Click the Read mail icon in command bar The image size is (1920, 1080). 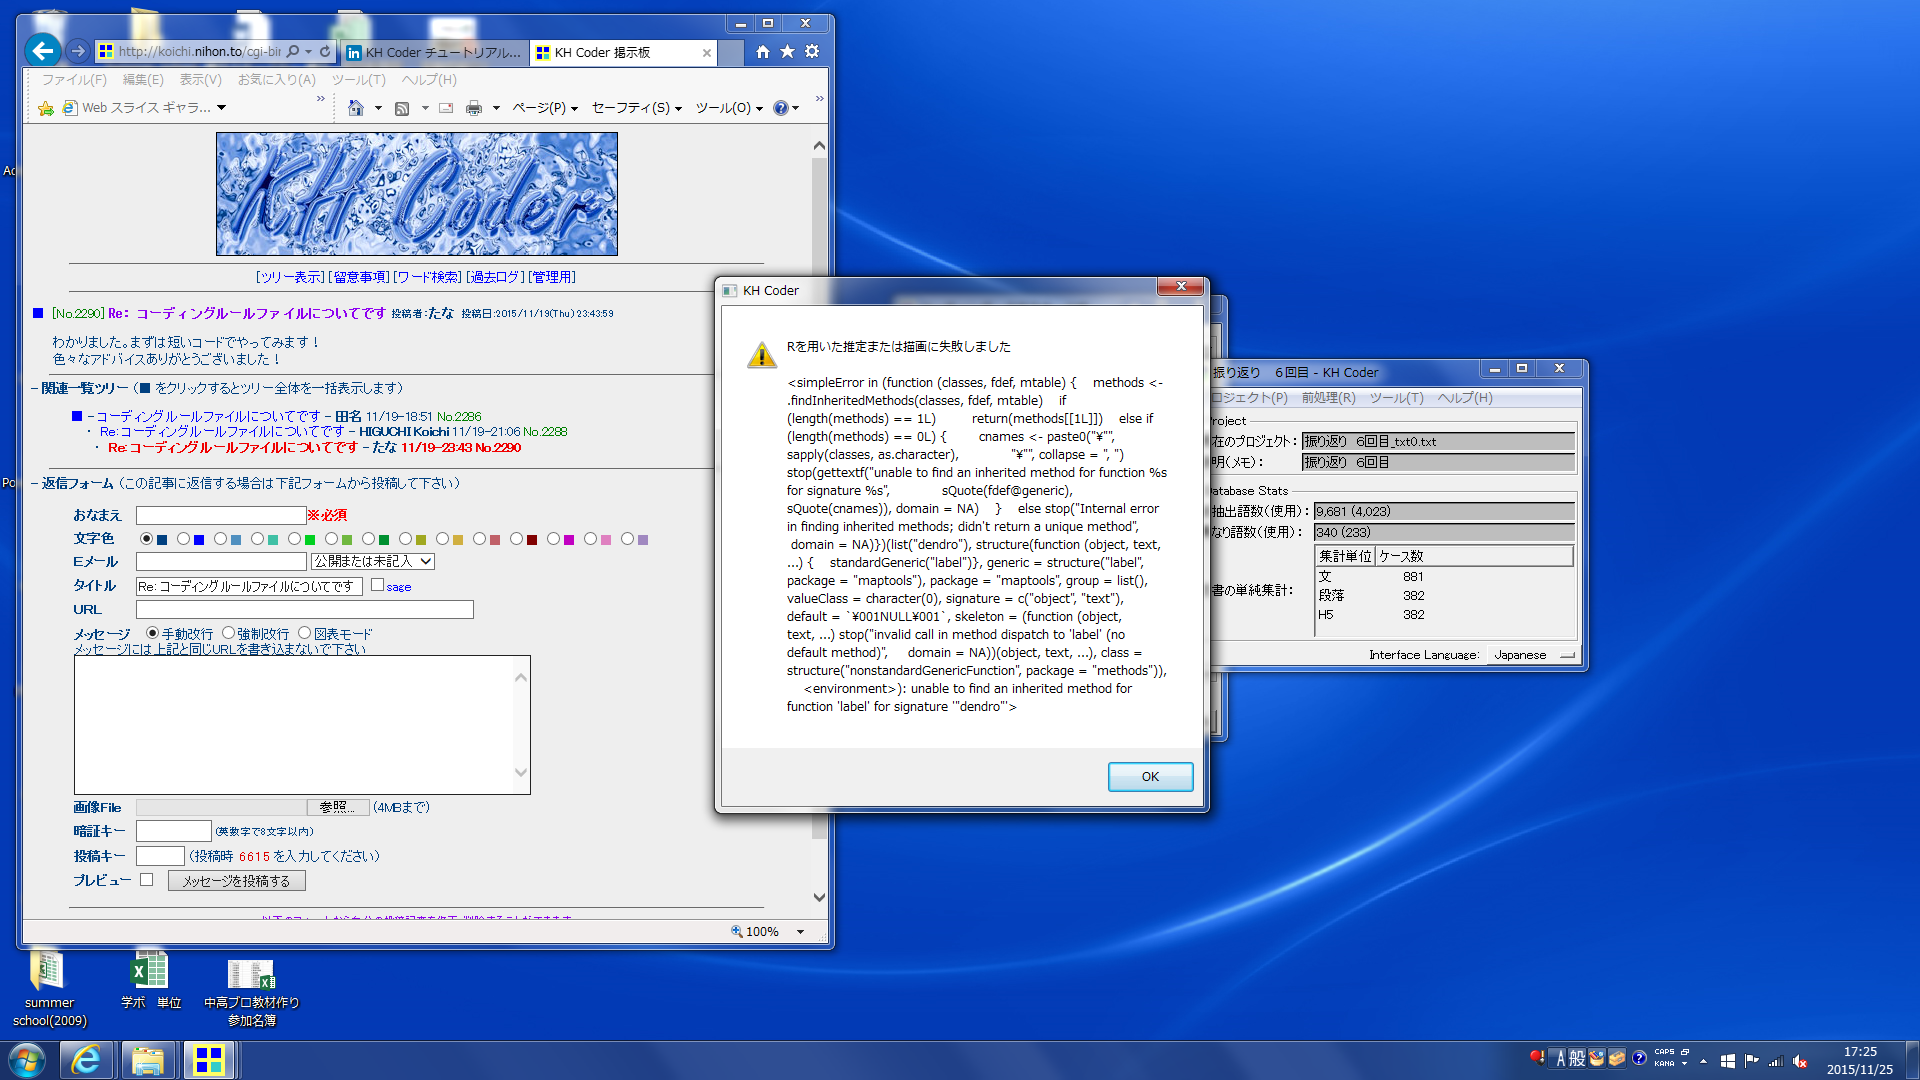tap(446, 108)
